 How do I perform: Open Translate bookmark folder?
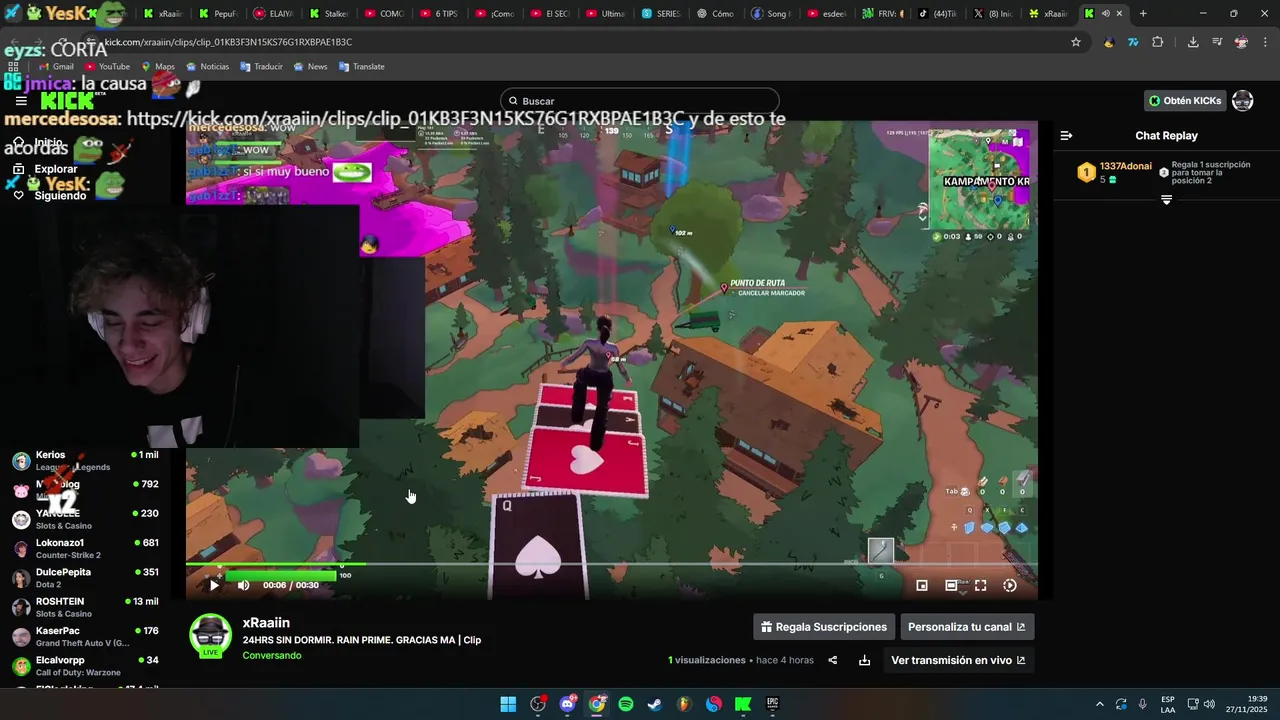click(362, 66)
